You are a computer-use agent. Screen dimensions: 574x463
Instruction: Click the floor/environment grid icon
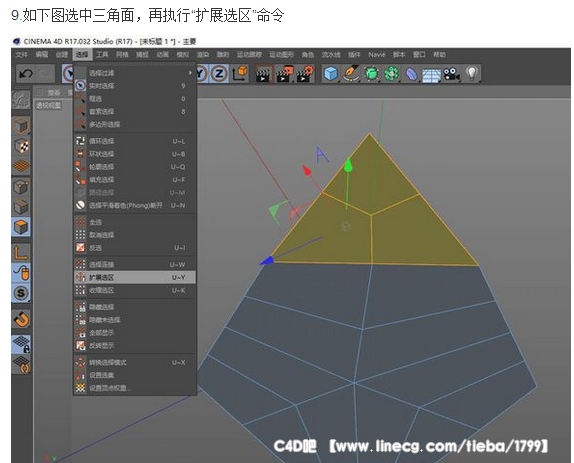[x=431, y=74]
